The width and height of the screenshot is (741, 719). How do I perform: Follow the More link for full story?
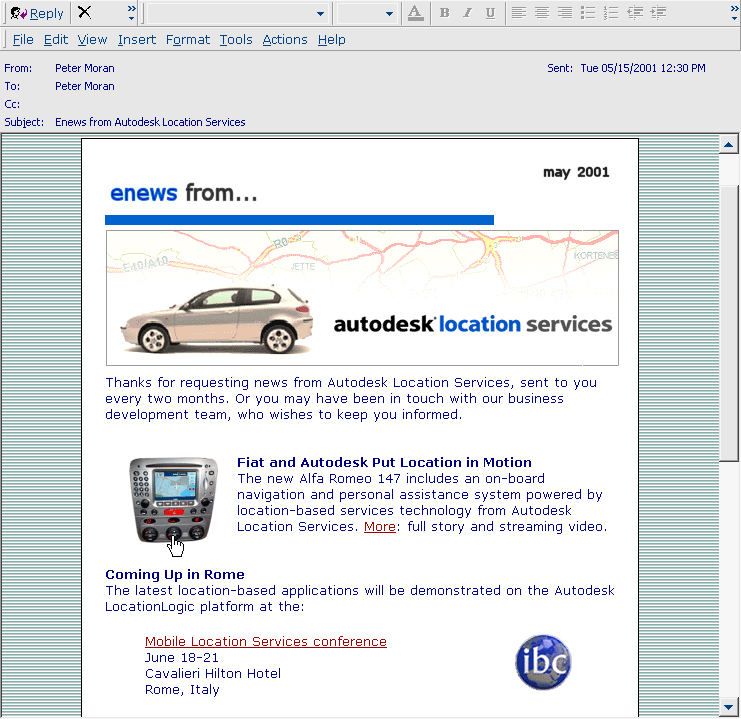379,527
